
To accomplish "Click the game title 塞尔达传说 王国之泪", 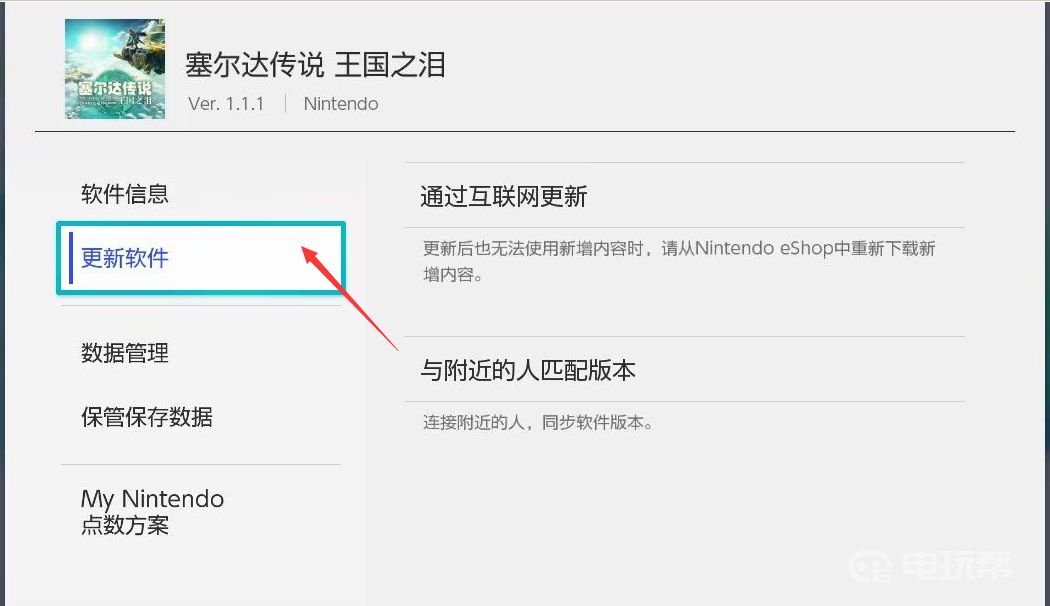I will (315, 65).
